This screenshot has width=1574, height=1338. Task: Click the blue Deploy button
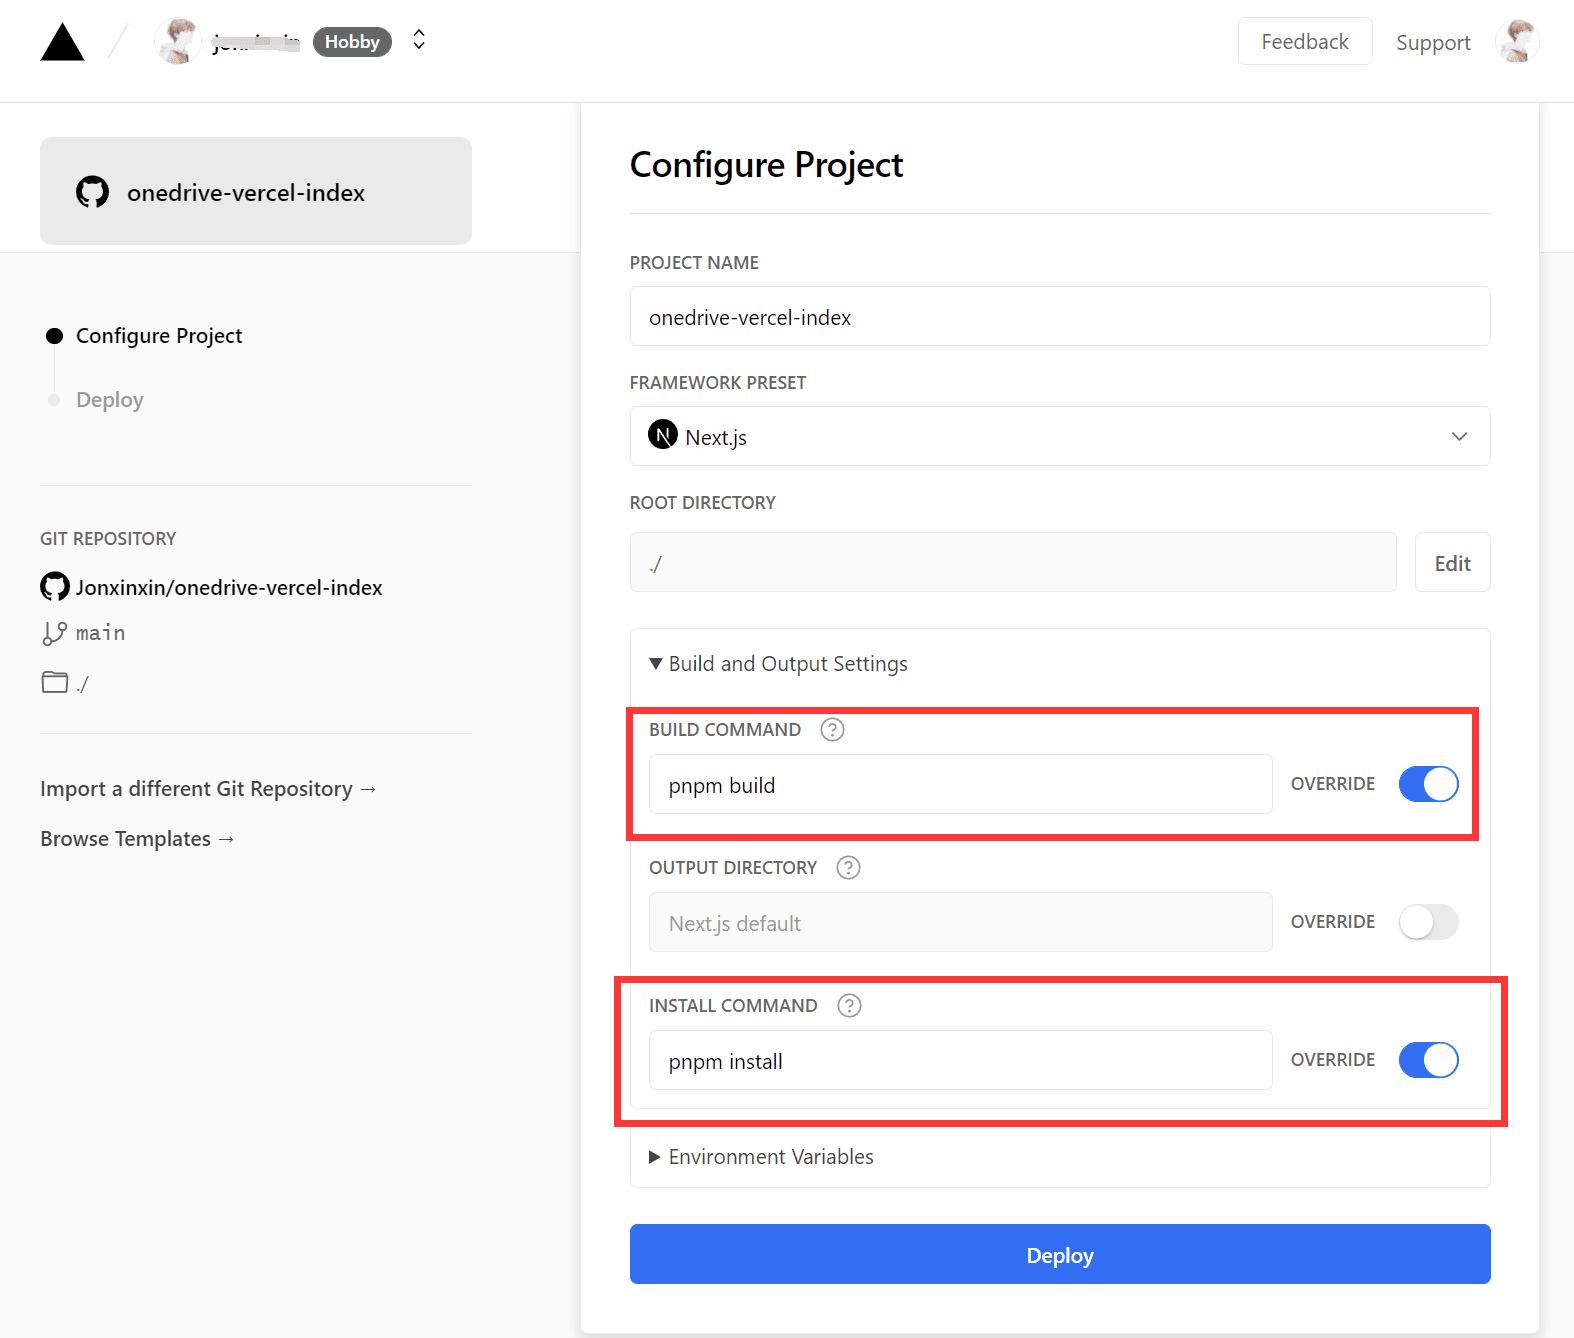[1060, 1254]
